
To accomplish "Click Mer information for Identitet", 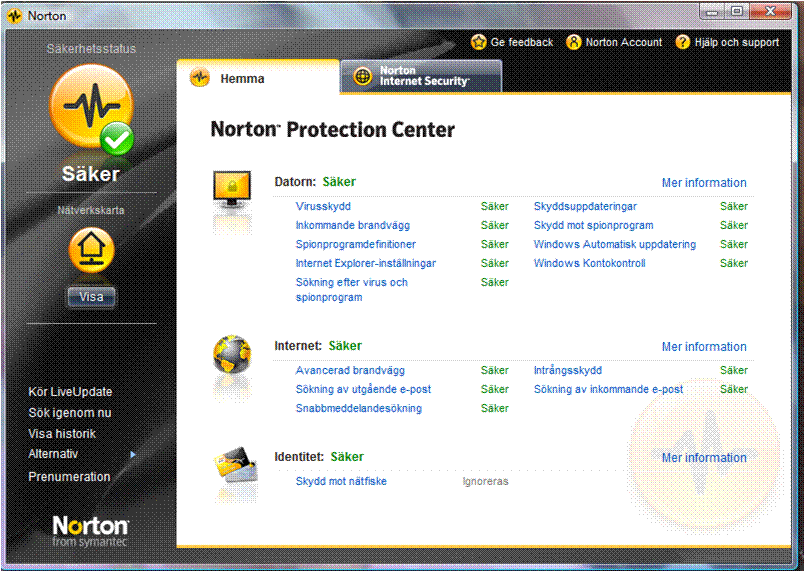I will point(704,457).
